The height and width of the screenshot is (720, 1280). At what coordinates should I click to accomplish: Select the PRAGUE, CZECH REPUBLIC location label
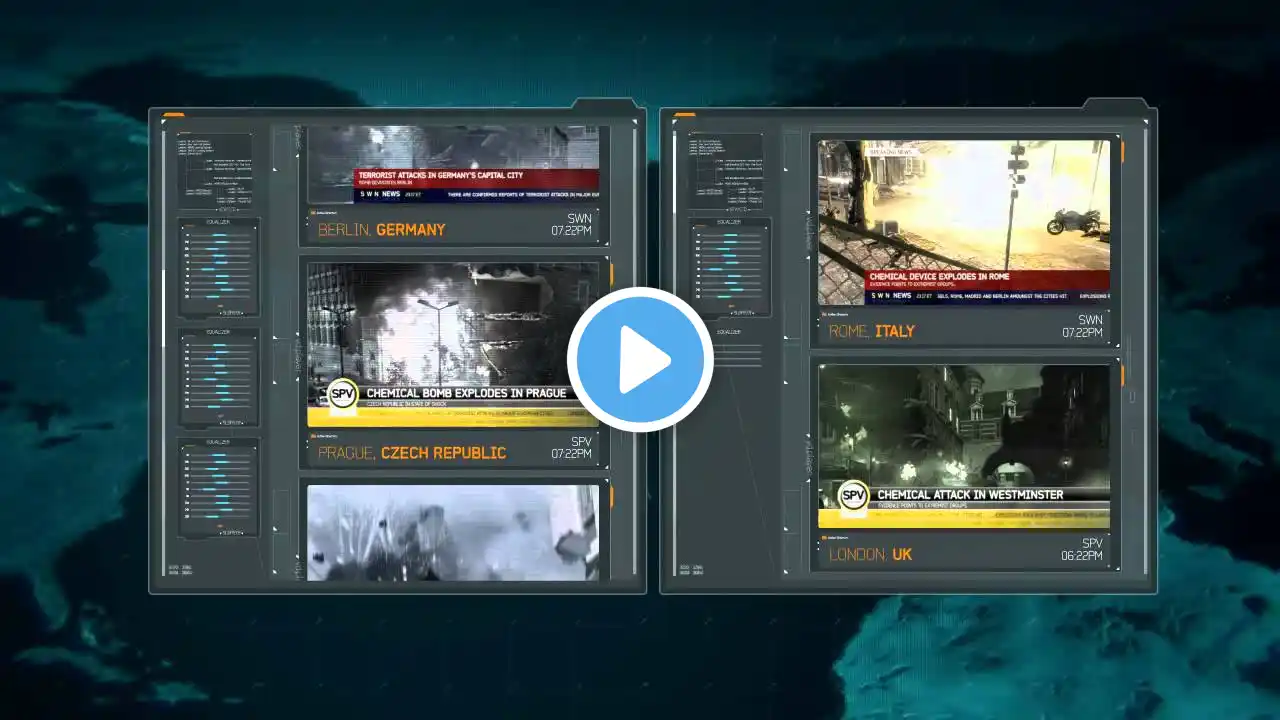click(412, 453)
